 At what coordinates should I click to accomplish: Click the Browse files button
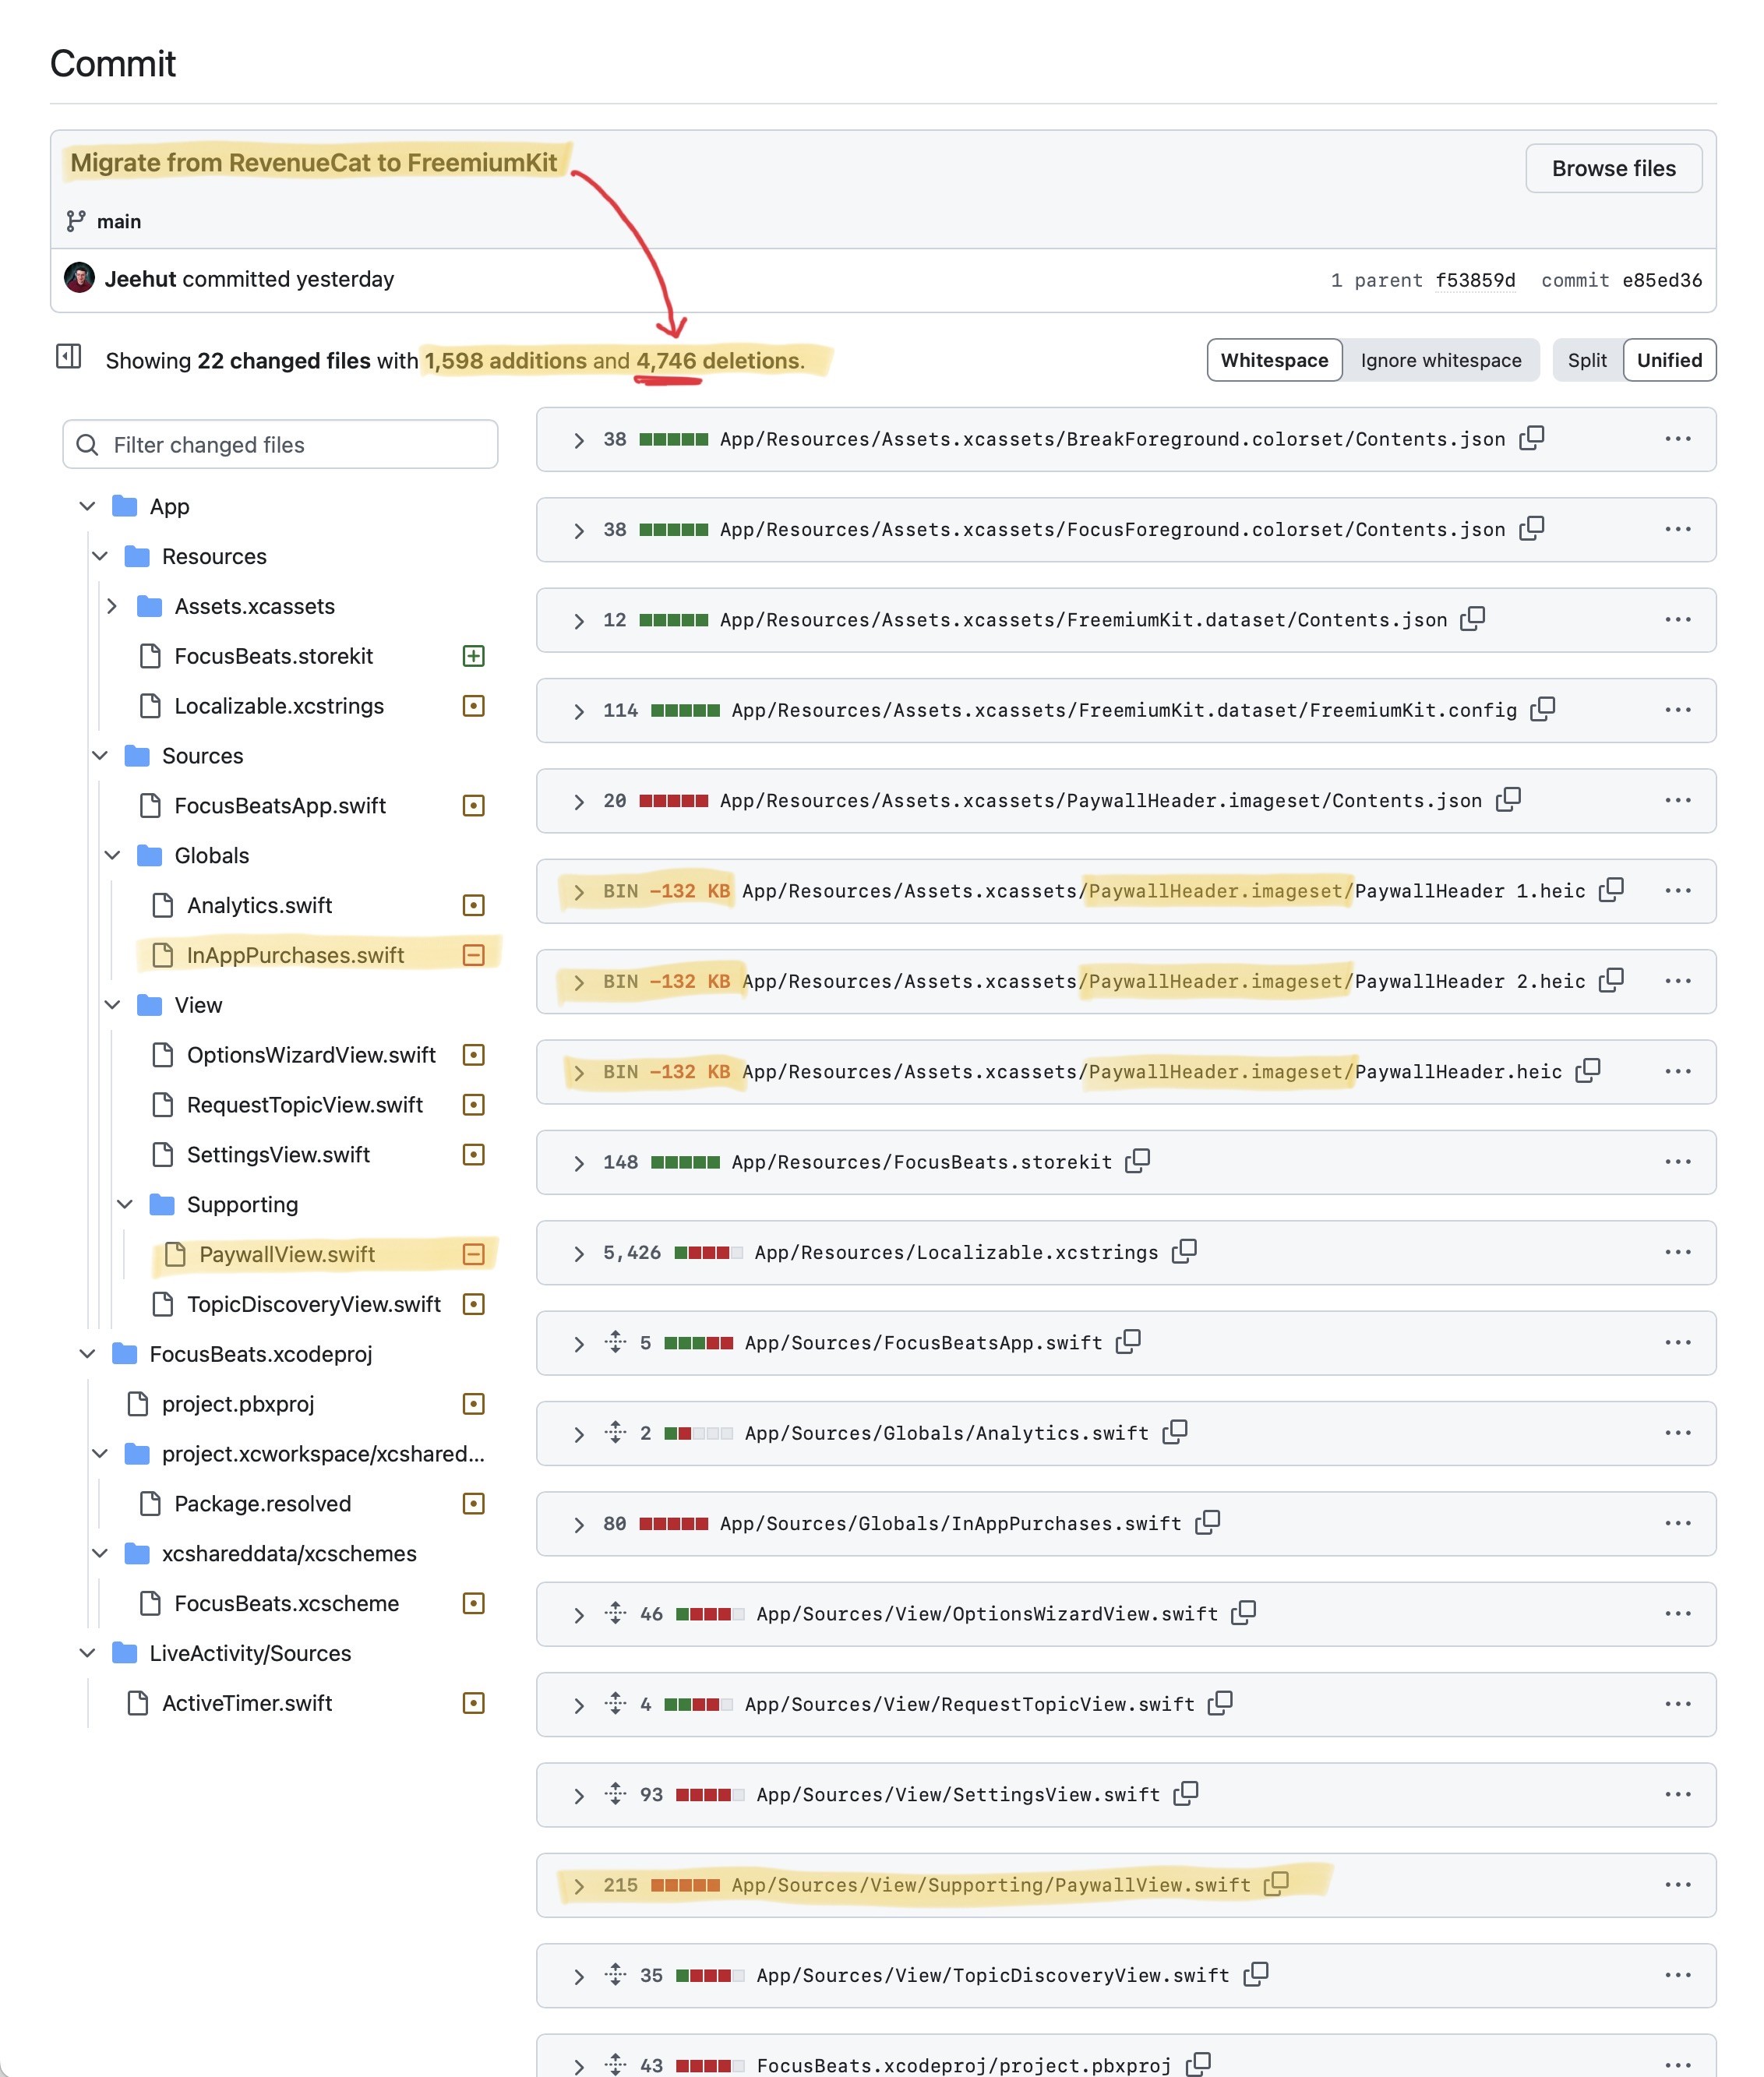point(1612,168)
